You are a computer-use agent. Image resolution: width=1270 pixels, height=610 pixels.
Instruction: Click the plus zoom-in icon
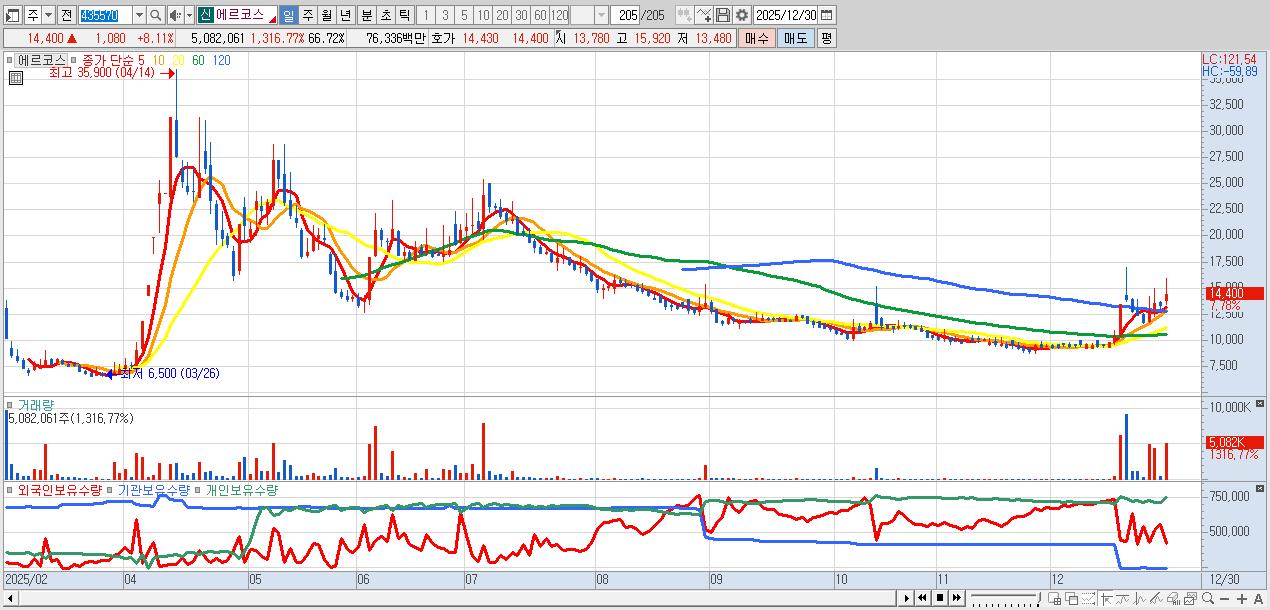tap(1242, 599)
